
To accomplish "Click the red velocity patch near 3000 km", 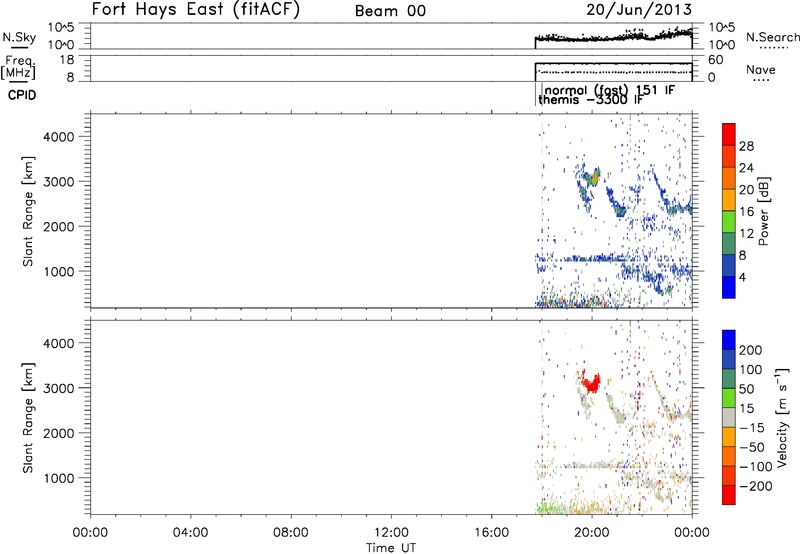I will pos(591,382).
